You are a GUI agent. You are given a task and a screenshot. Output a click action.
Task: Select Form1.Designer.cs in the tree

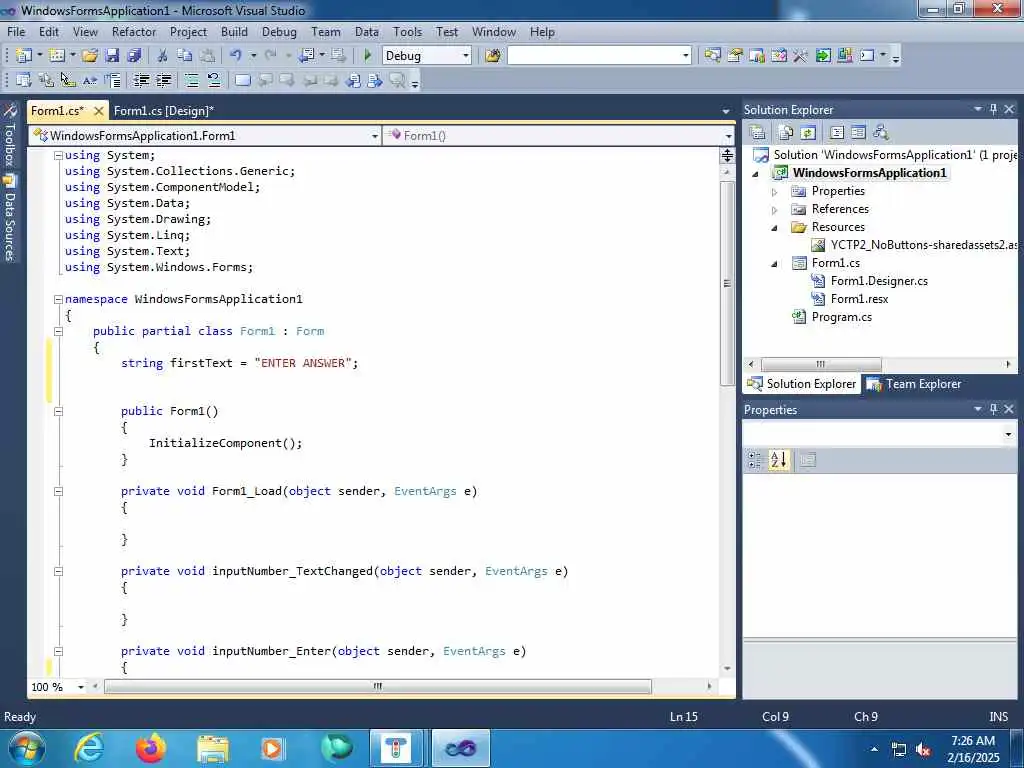coord(879,281)
